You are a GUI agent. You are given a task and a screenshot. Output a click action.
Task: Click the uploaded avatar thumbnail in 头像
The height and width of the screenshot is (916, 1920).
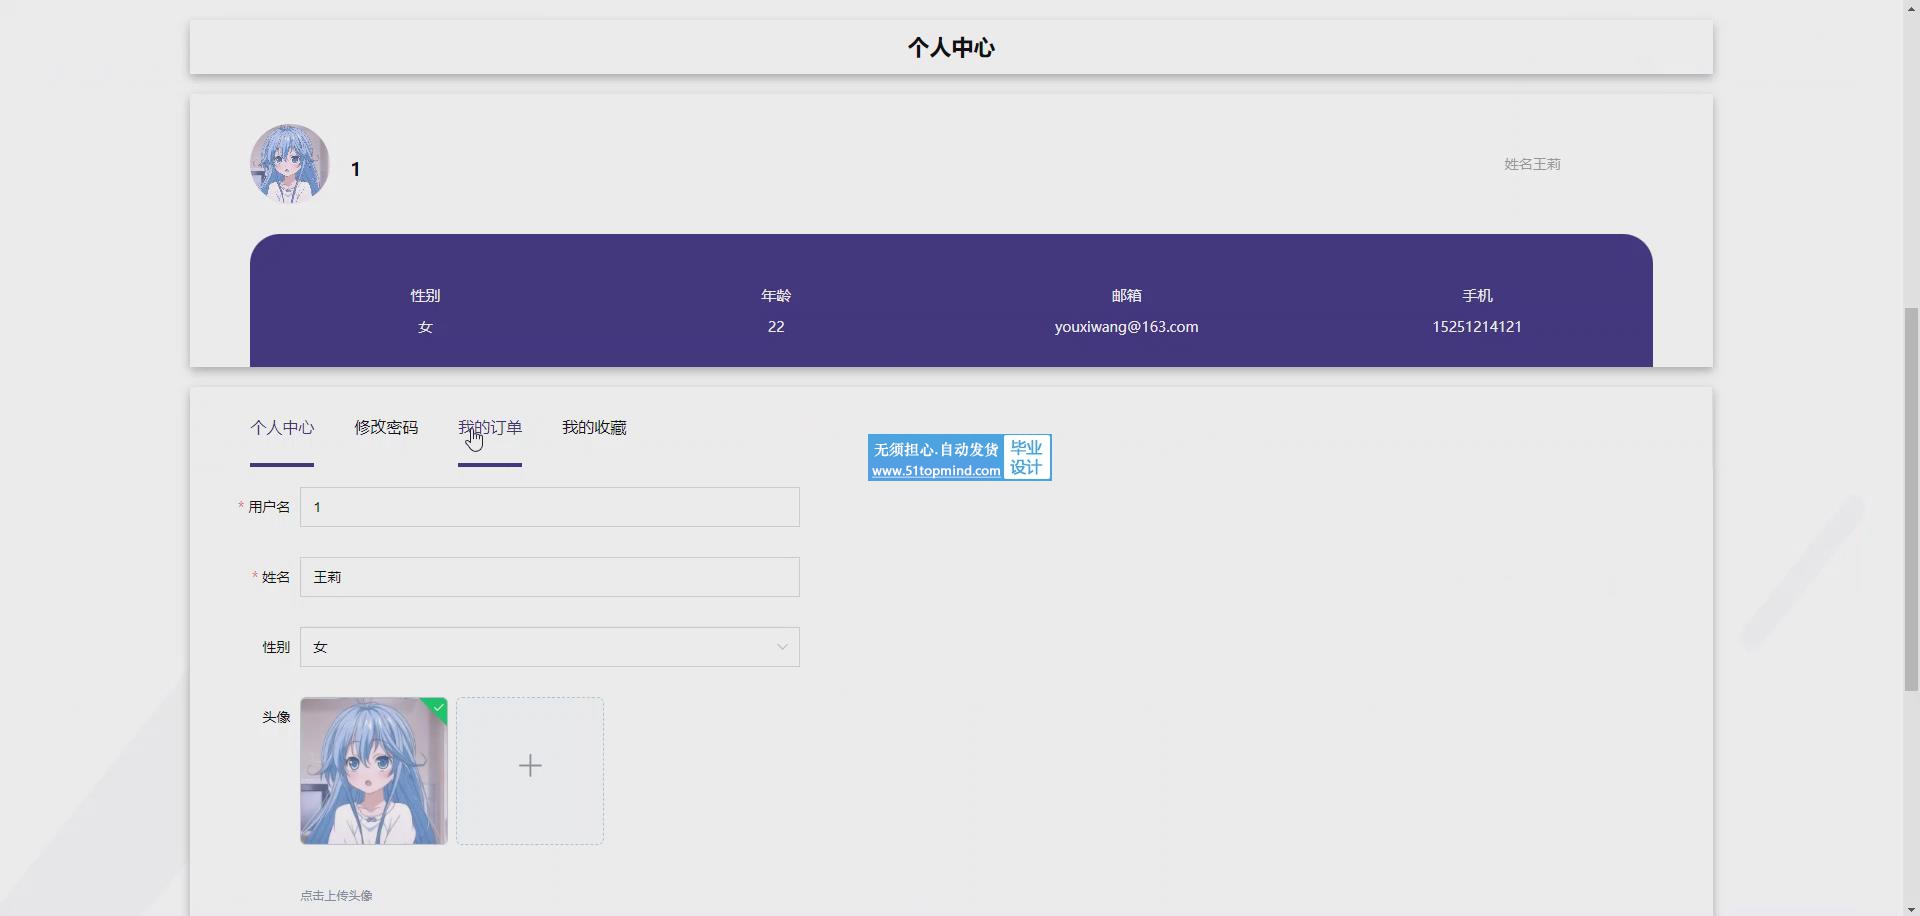pyautogui.click(x=374, y=771)
